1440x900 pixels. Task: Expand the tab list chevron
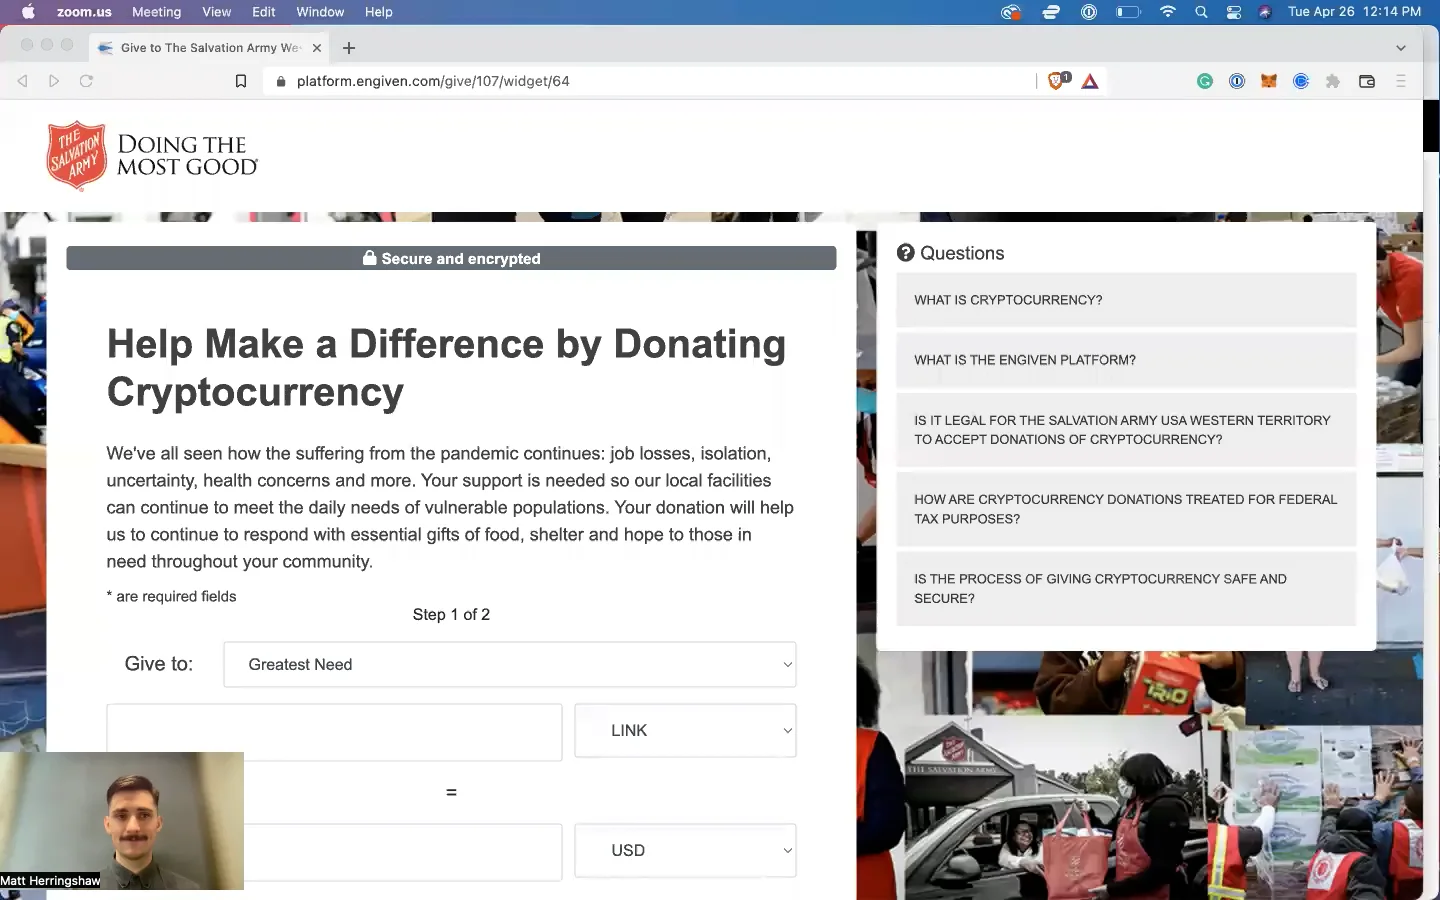pyautogui.click(x=1401, y=48)
